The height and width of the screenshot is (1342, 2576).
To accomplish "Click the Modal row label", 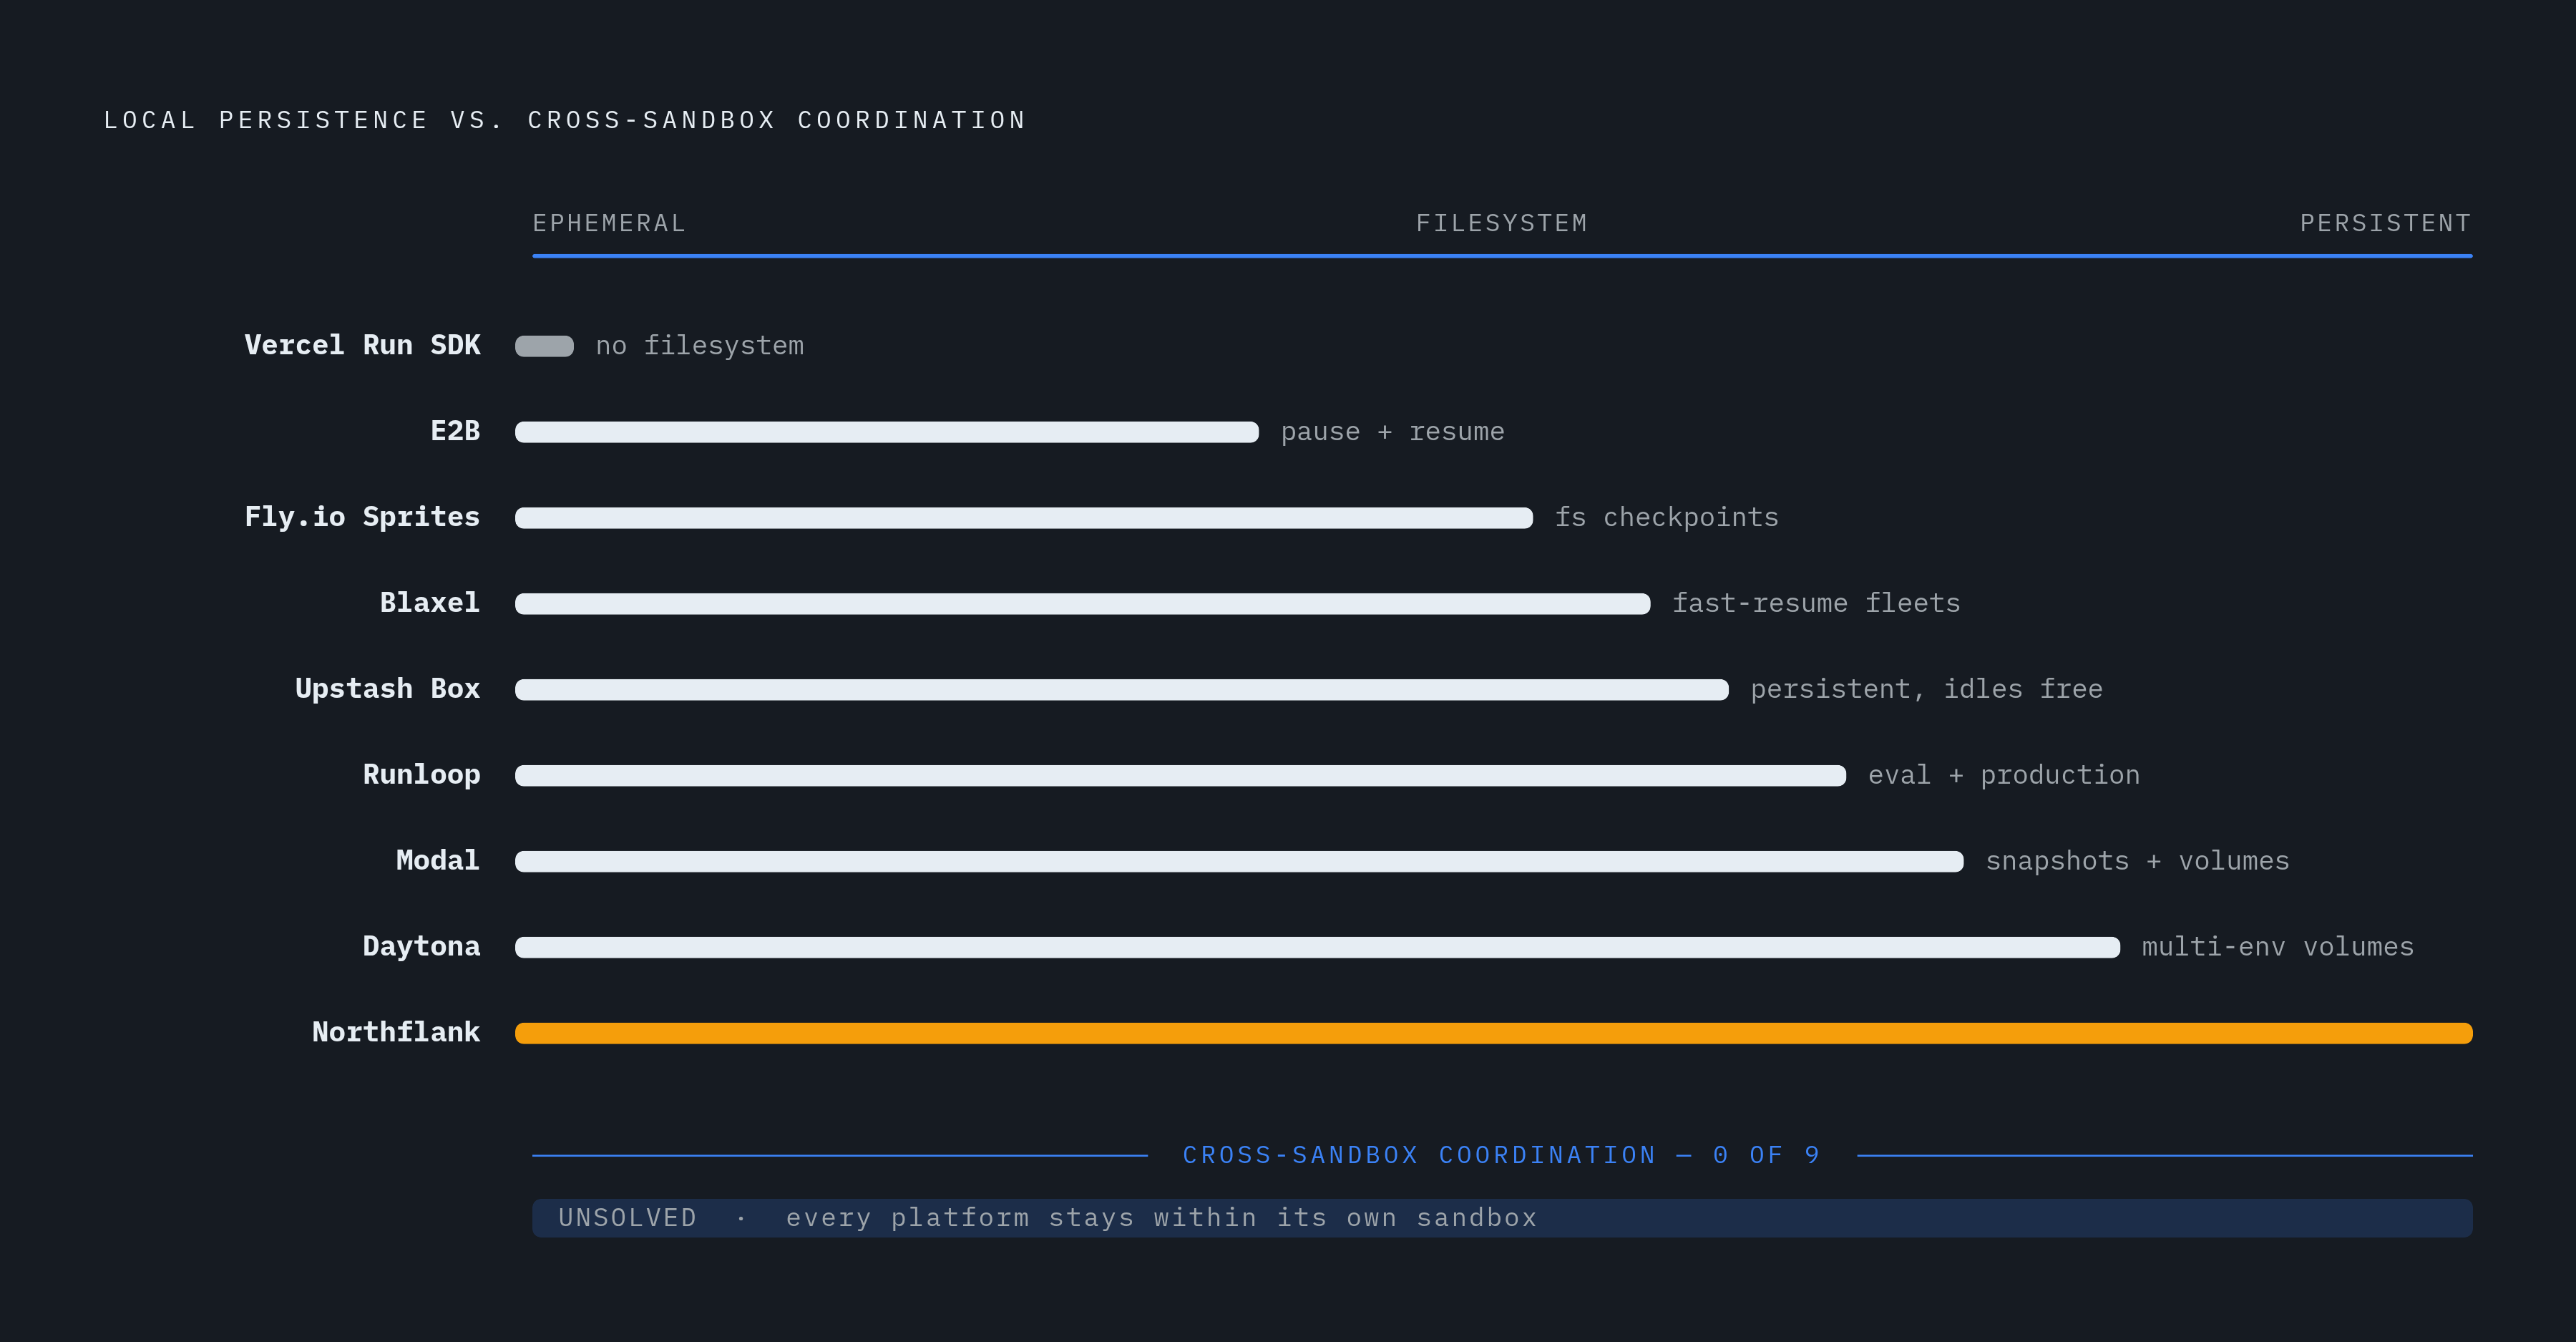I will [x=438, y=861].
